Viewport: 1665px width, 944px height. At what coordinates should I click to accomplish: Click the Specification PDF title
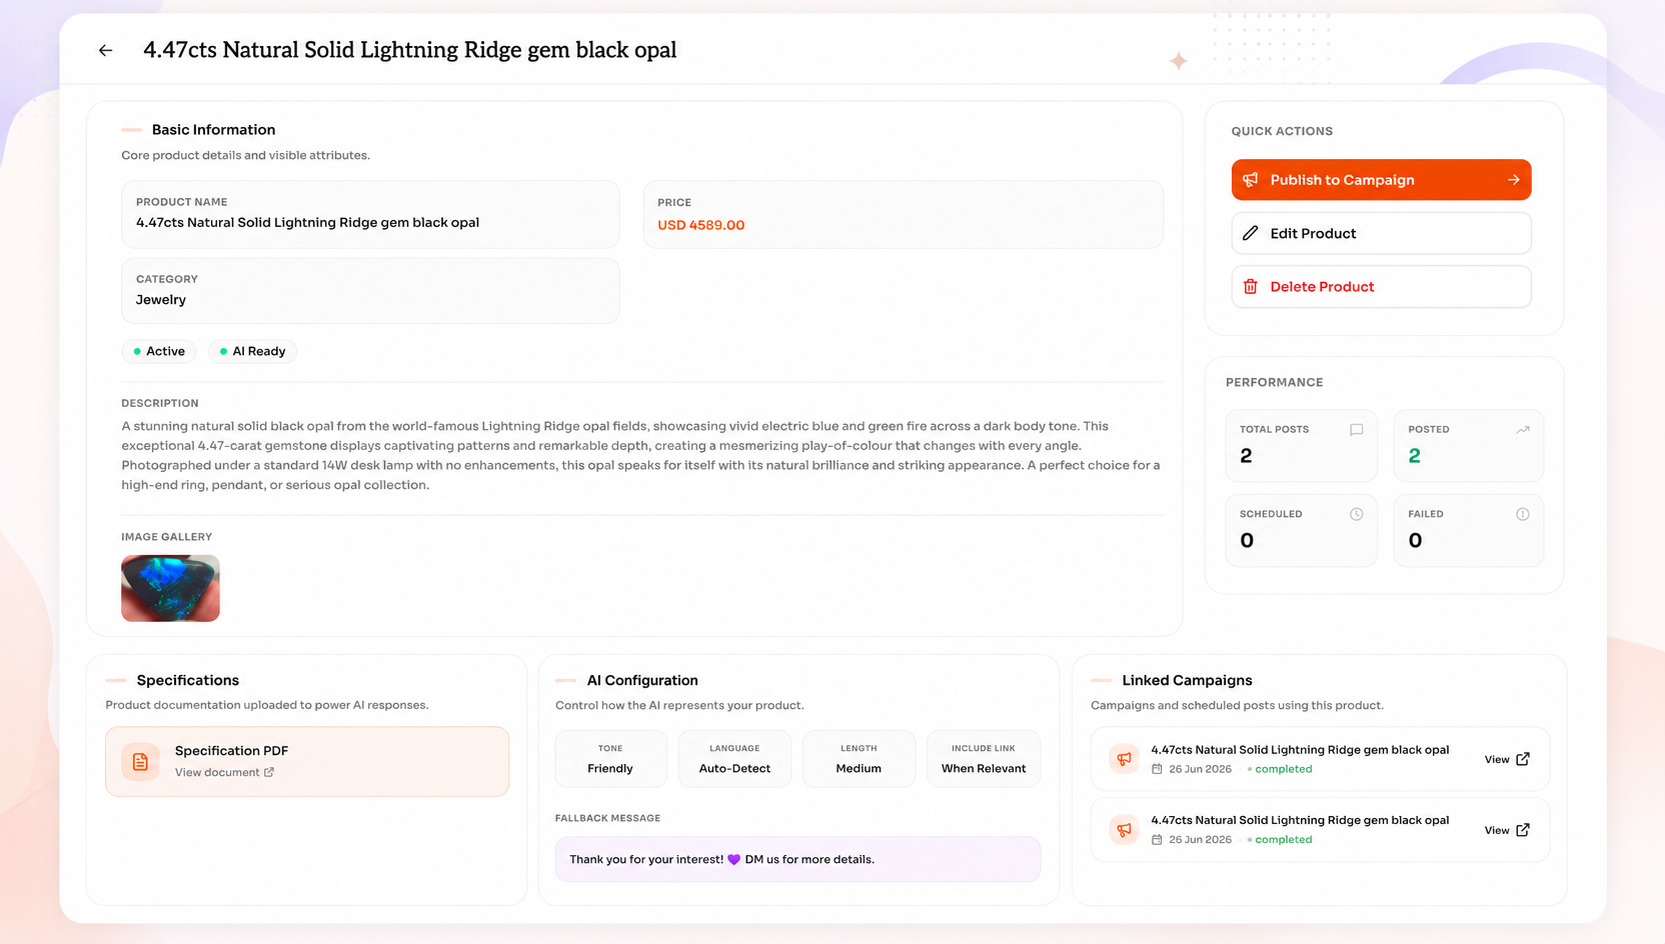click(x=231, y=751)
